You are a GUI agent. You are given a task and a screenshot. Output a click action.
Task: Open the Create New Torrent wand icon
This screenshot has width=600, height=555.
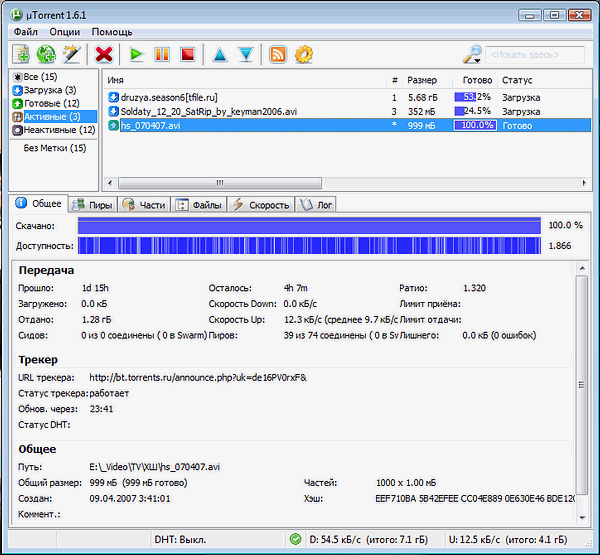coord(71,54)
